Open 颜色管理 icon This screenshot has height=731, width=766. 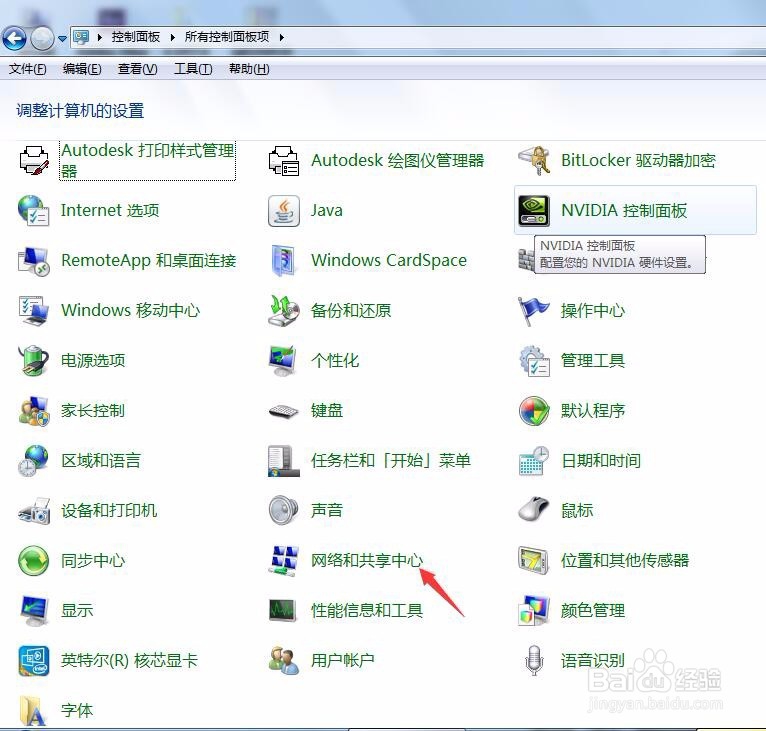click(534, 611)
